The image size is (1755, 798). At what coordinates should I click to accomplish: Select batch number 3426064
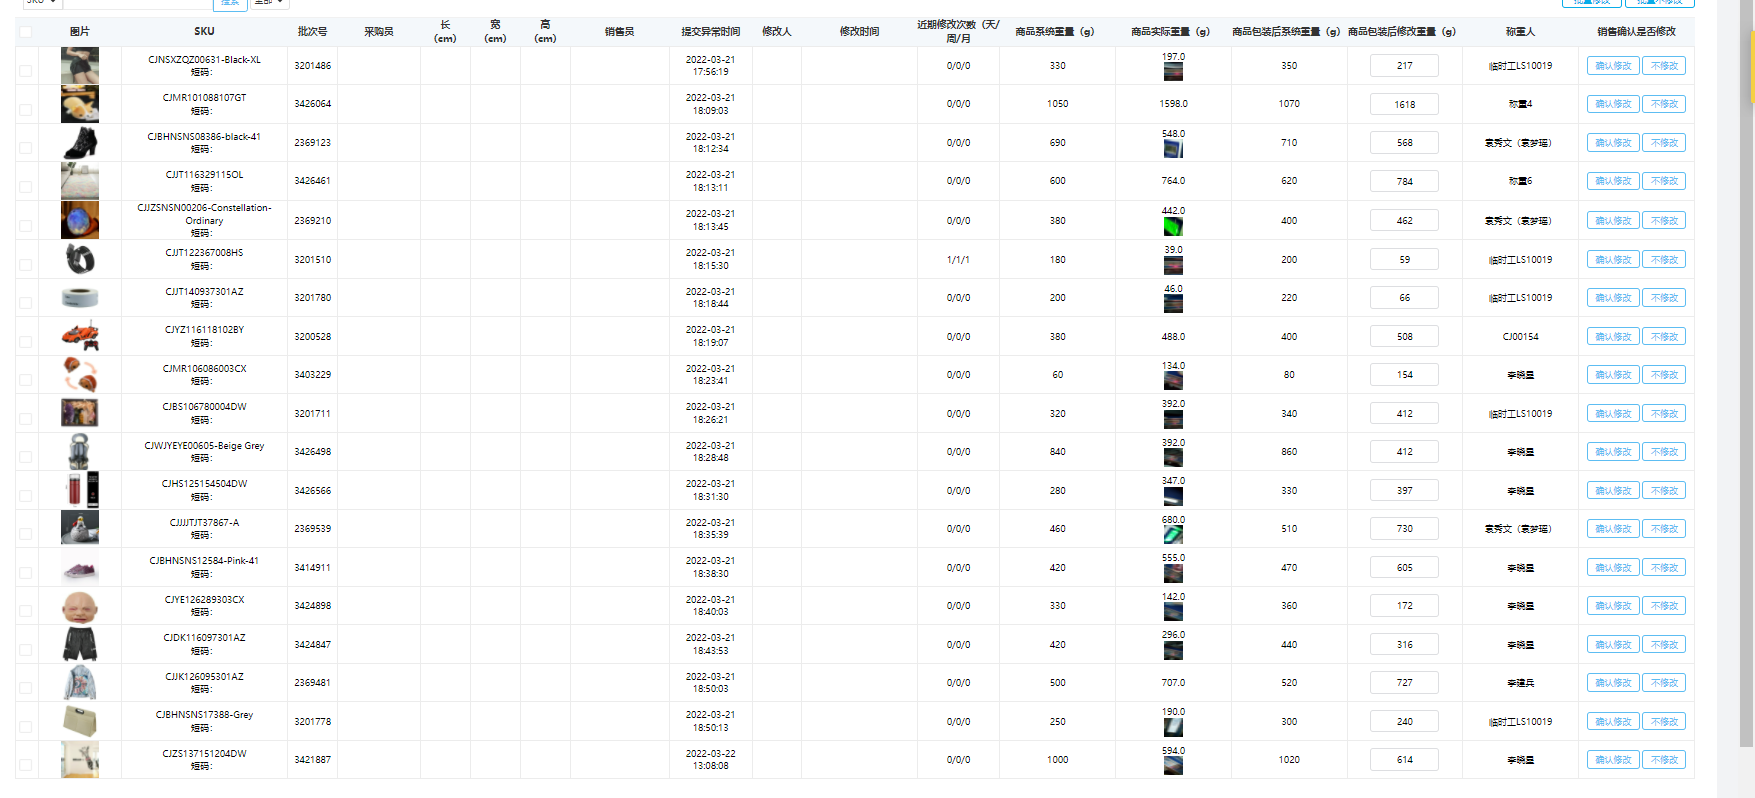click(312, 104)
